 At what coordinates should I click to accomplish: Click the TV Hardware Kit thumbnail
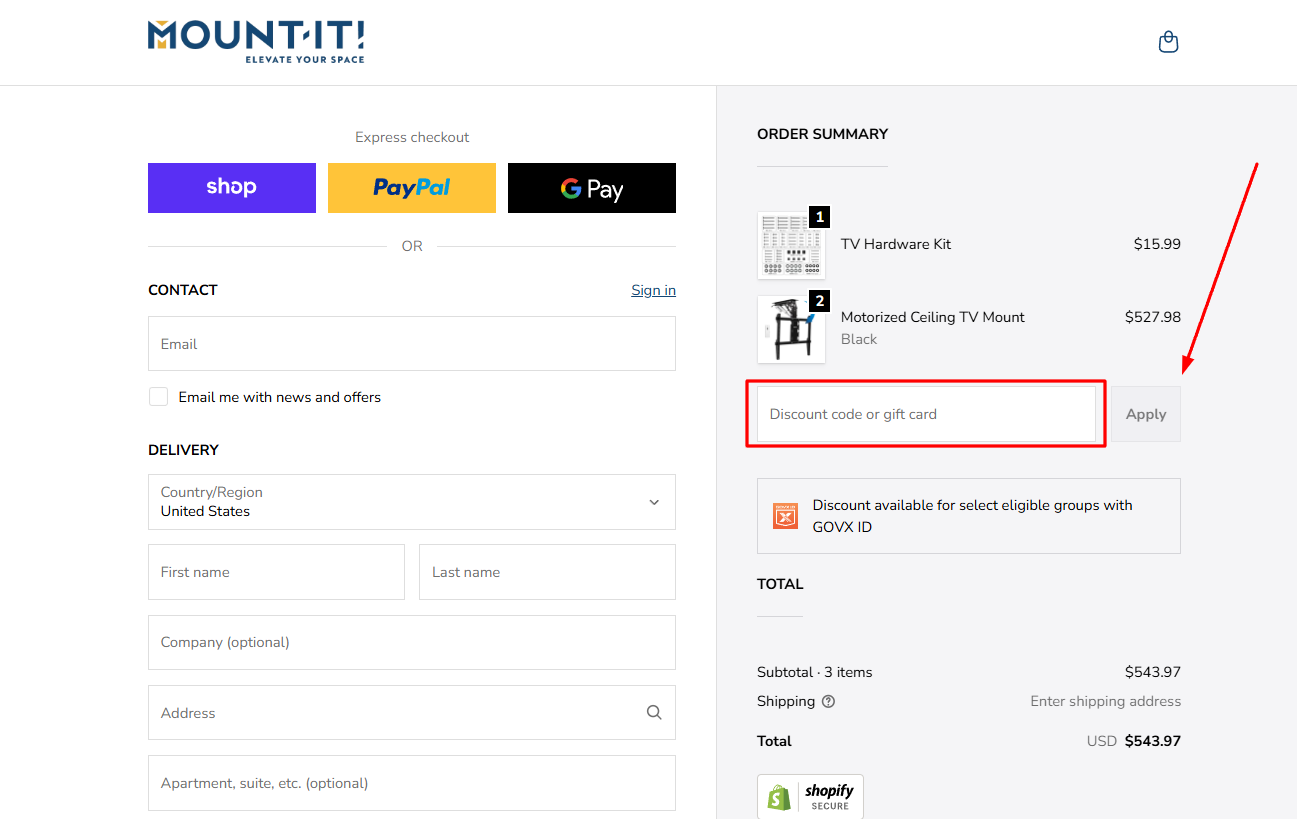click(x=791, y=245)
